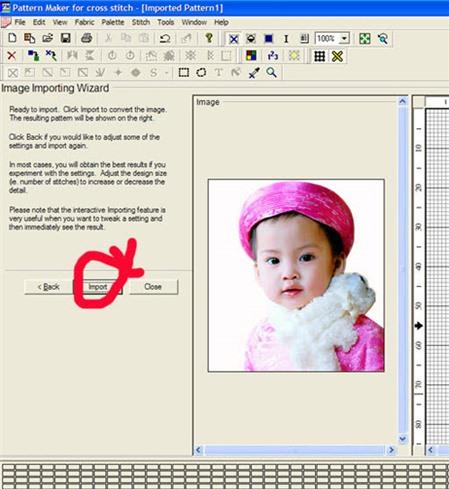Click the New document icon
Image resolution: width=449 pixels, height=489 pixels.
tap(12, 38)
